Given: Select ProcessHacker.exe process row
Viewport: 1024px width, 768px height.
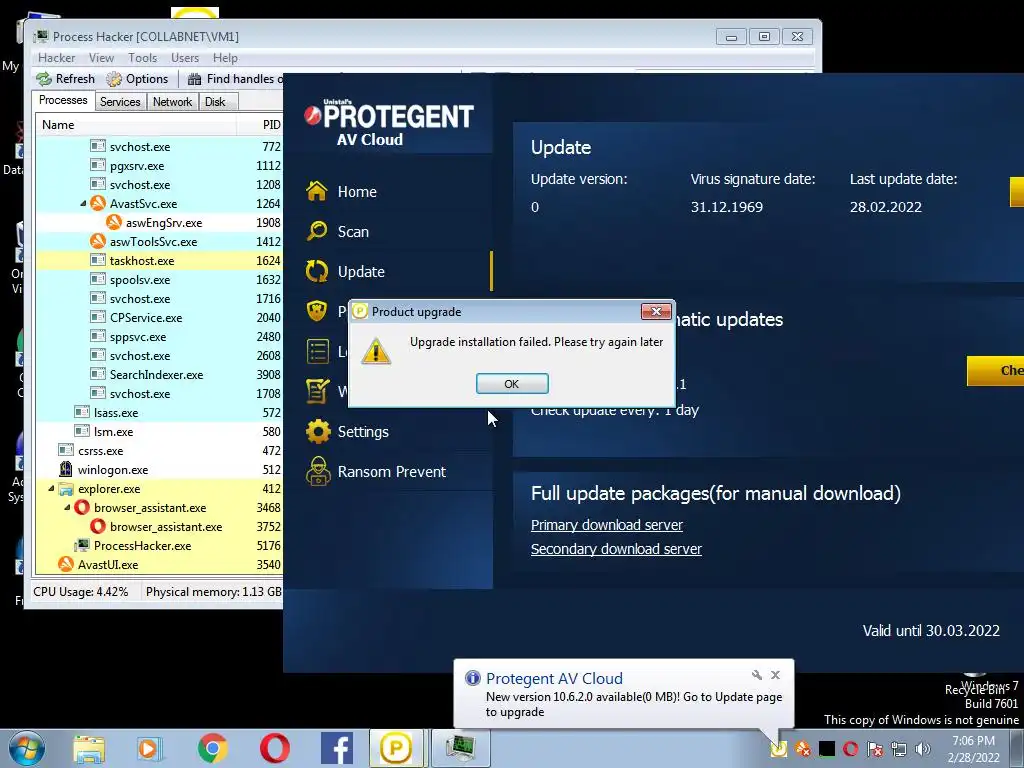Looking at the screenshot, I should 159,545.
